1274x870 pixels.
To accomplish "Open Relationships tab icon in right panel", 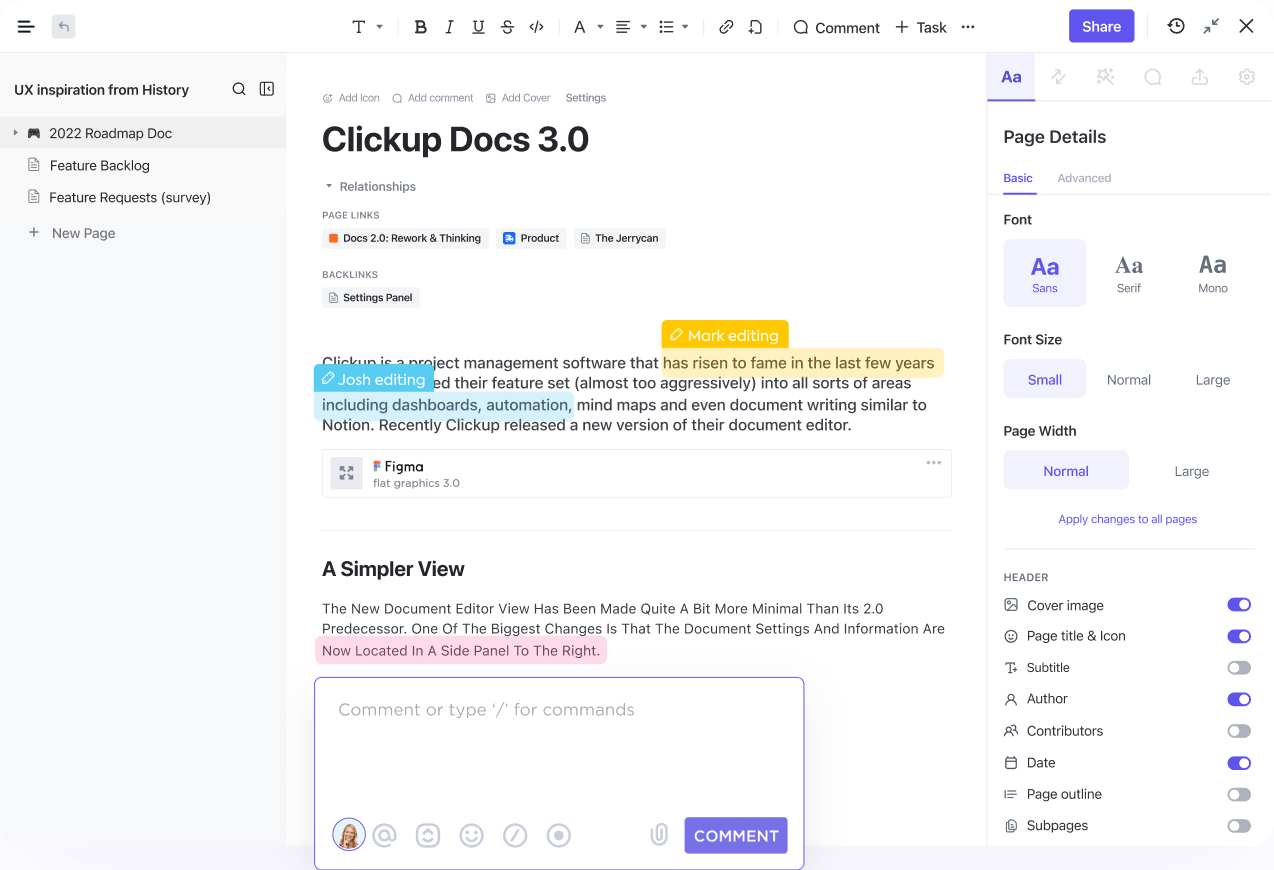I will pos(1058,77).
